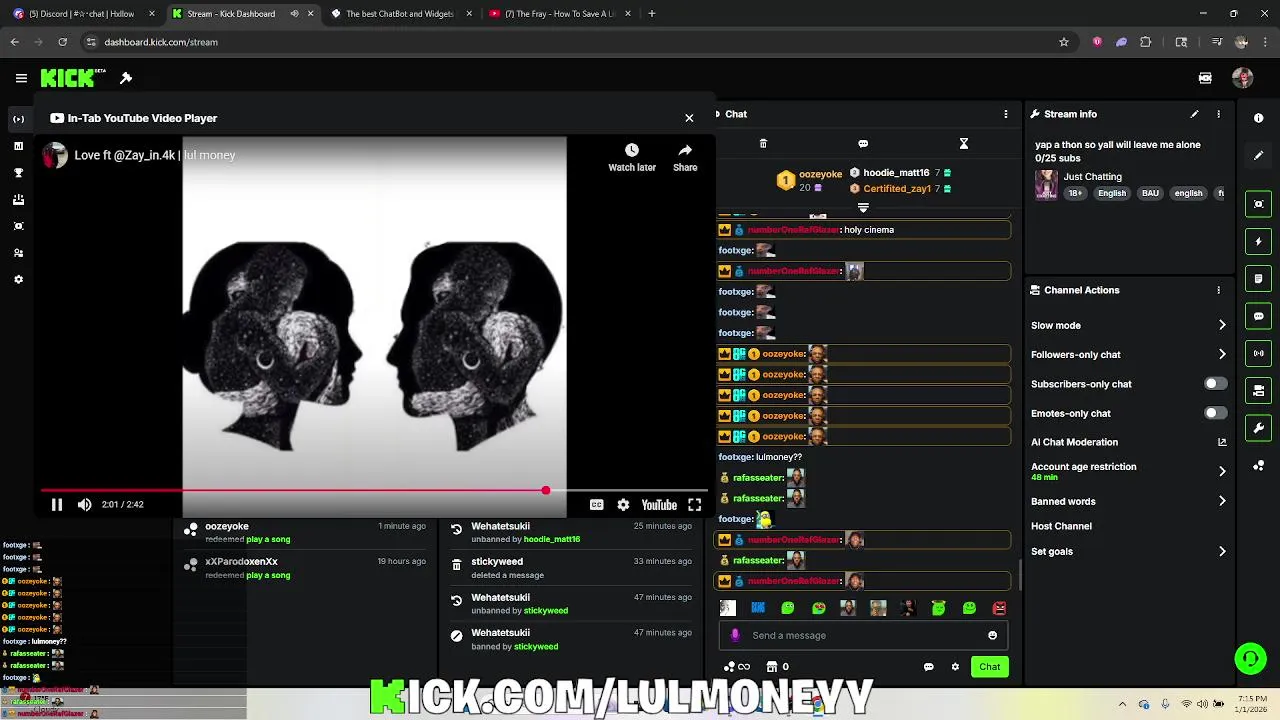Click the shop icon below message box

pyautogui.click(x=771, y=667)
